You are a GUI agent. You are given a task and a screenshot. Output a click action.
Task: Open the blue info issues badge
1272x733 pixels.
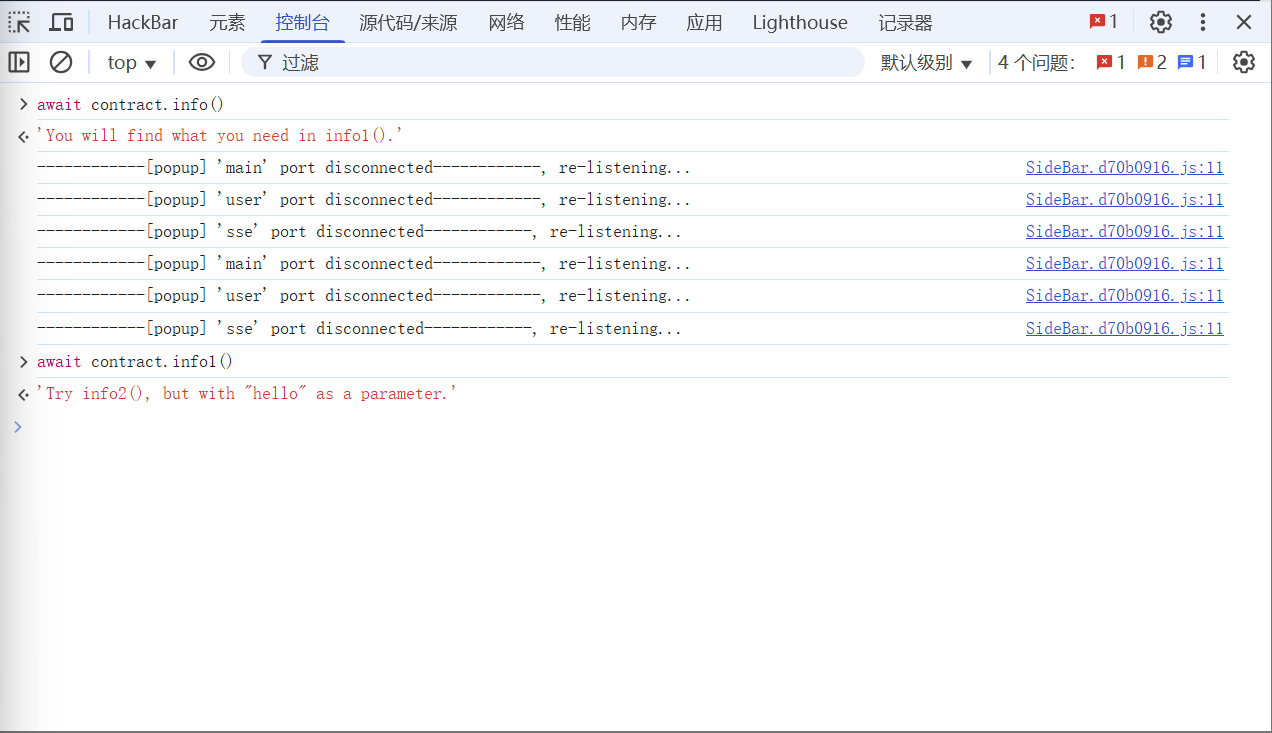pyautogui.click(x=1192, y=62)
